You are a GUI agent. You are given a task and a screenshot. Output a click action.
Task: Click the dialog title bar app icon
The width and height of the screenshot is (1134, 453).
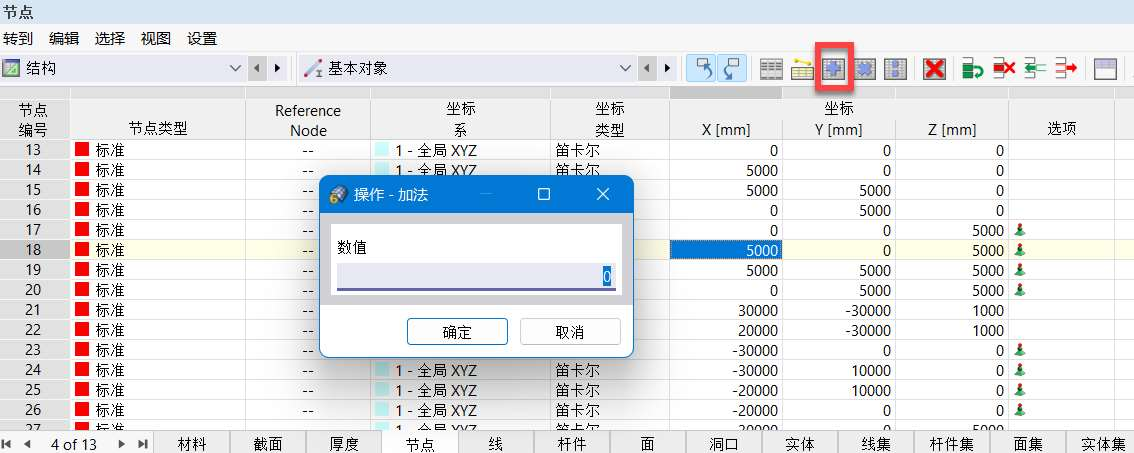click(338, 195)
